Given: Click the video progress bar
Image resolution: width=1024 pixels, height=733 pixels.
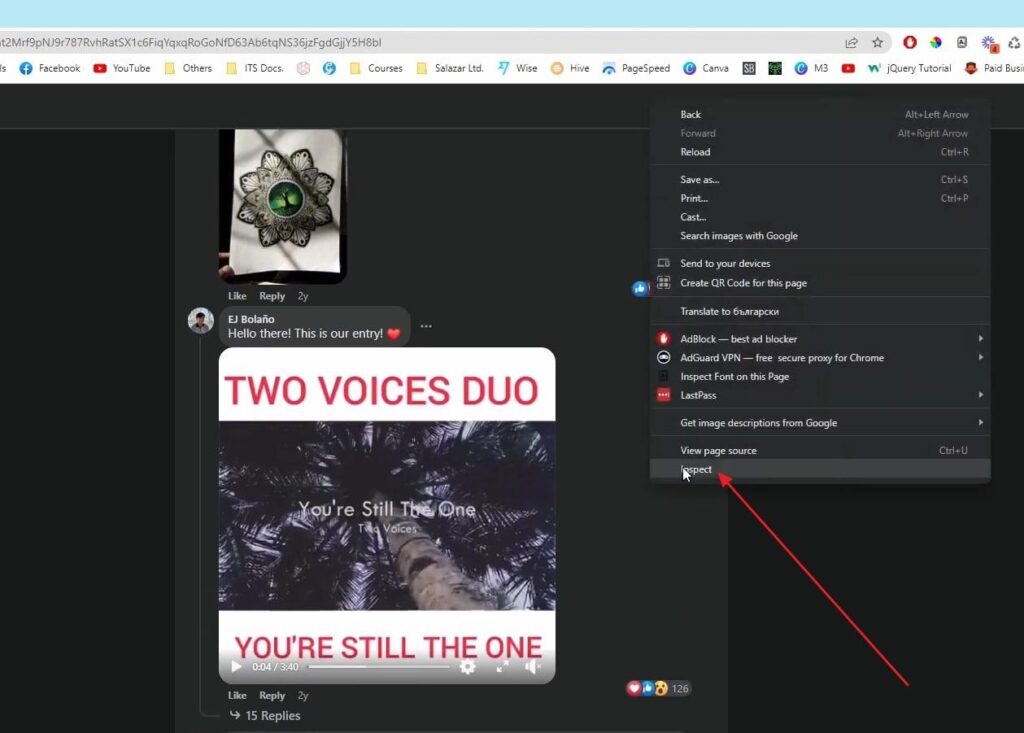Looking at the screenshot, I should (x=379, y=667).
